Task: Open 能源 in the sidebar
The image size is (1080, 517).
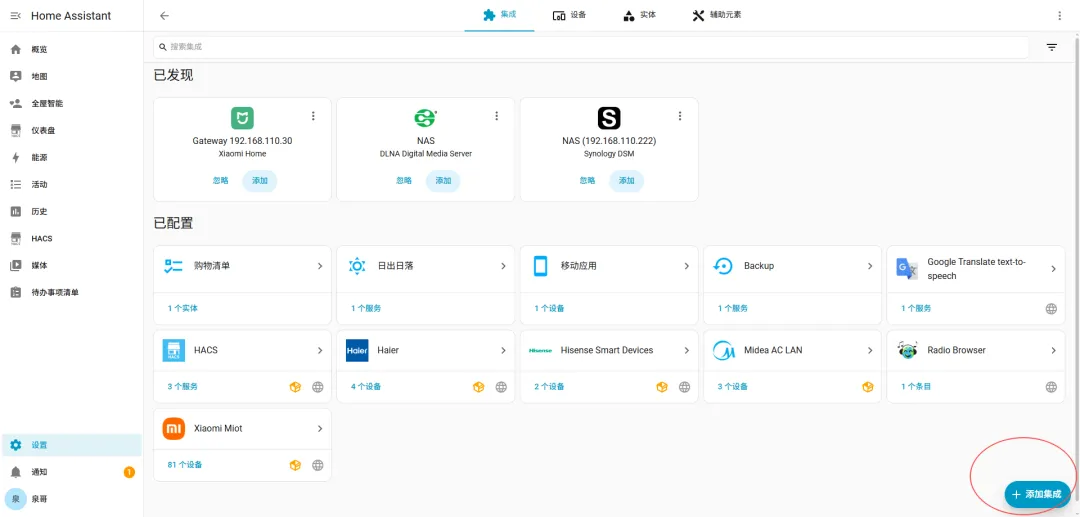Action: tap(72, 158)
